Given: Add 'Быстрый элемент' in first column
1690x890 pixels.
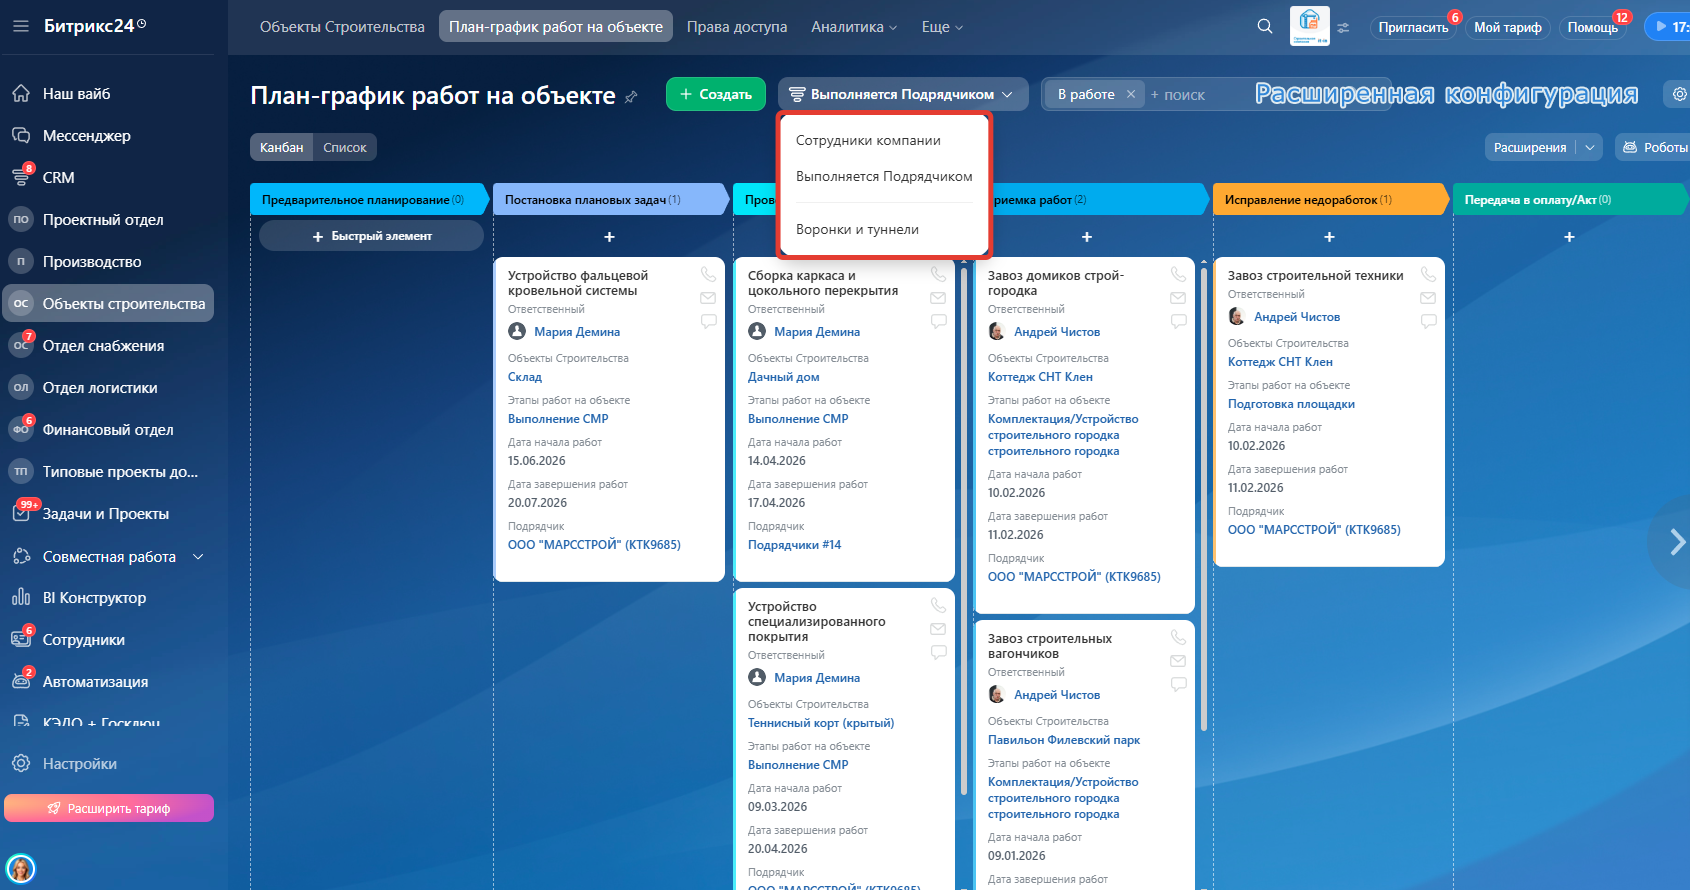Looking at the screenshot, I should [x=371, y=236].
